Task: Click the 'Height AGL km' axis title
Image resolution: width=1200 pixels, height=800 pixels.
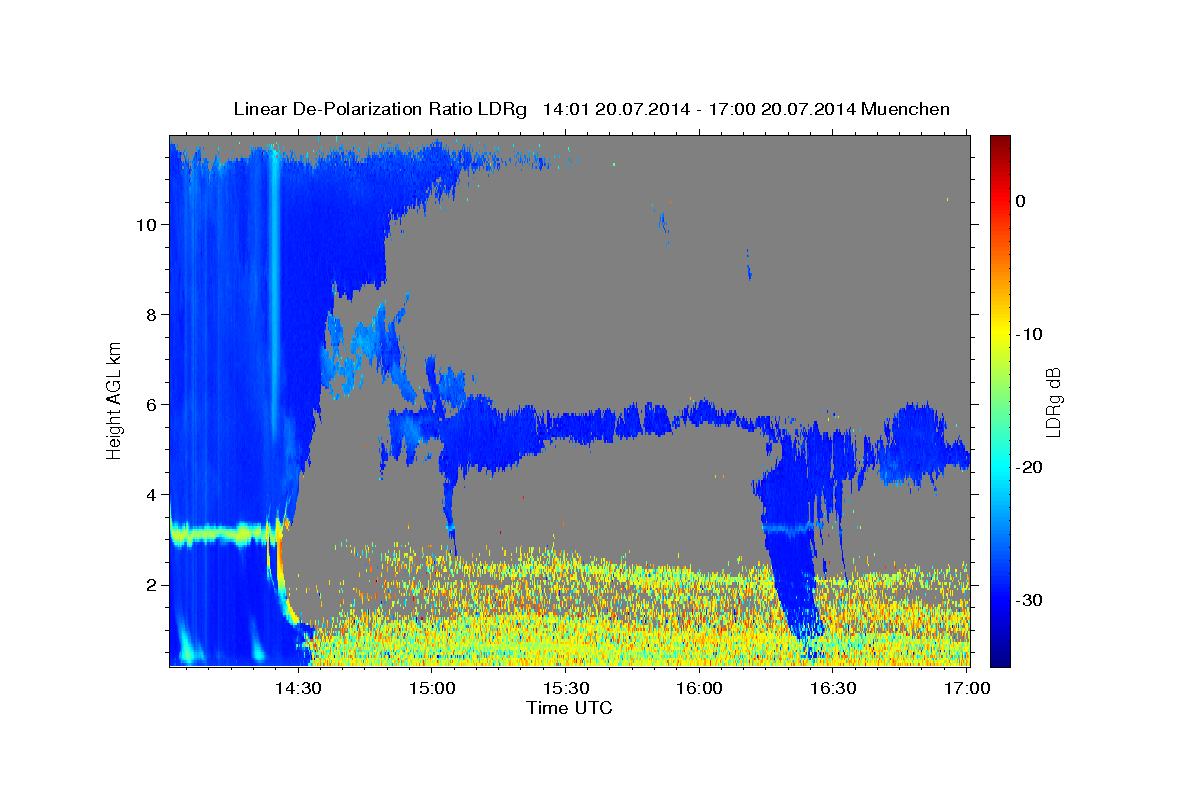Action: tap(115, 400)
